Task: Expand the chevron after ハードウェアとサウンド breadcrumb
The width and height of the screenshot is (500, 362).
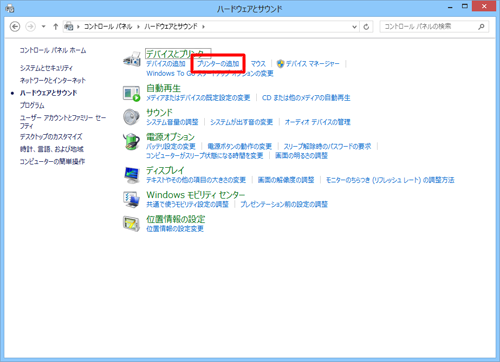Action: [x=203, y=27]
